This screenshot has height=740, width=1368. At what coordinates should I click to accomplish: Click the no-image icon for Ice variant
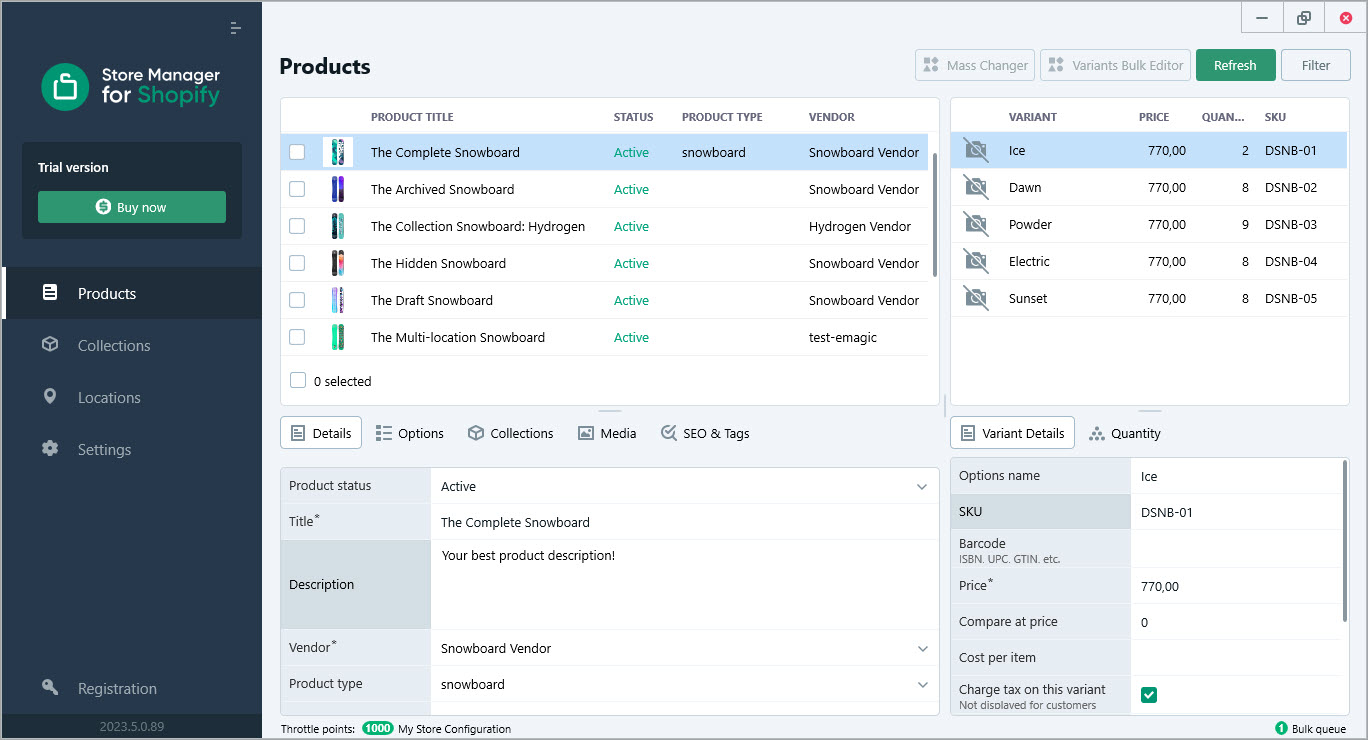pos(975,150)
